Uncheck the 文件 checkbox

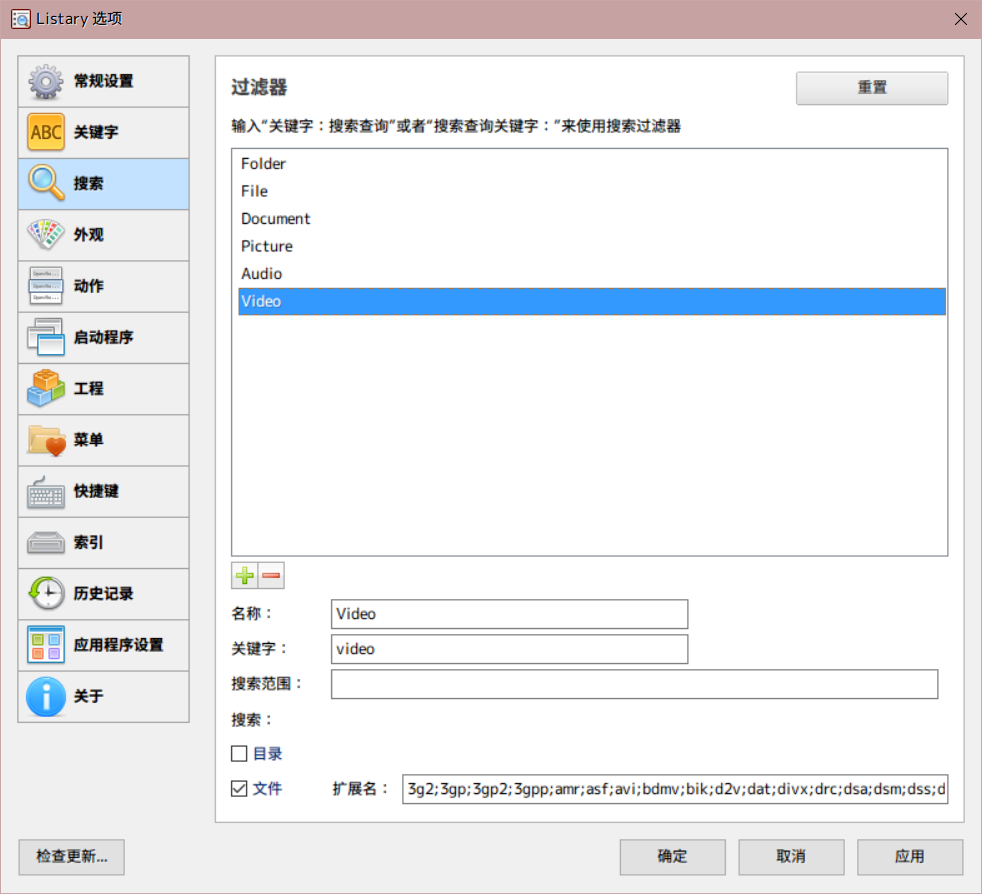(239, 788)
